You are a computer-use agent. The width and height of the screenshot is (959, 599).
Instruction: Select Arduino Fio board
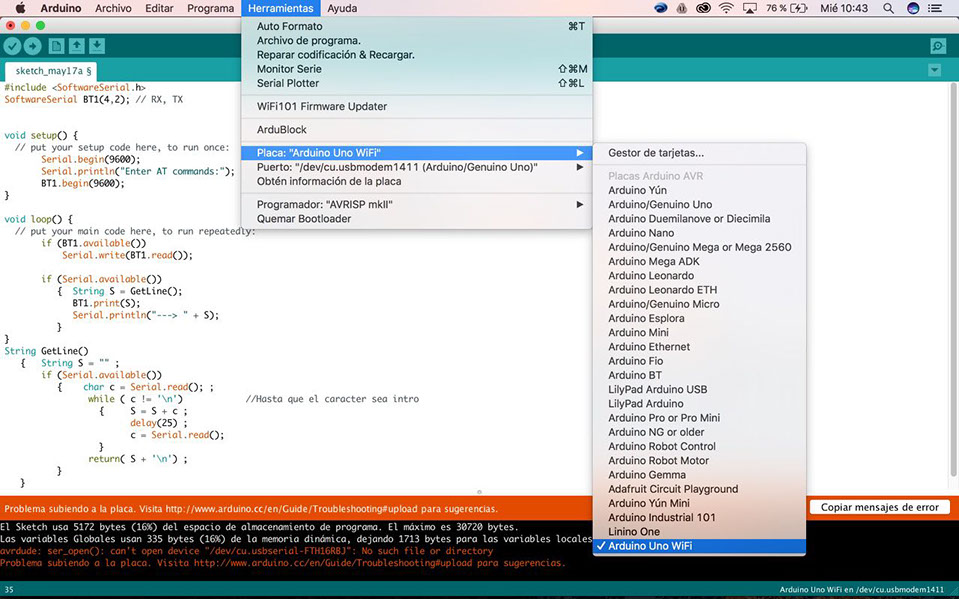[x=699, y=361]
